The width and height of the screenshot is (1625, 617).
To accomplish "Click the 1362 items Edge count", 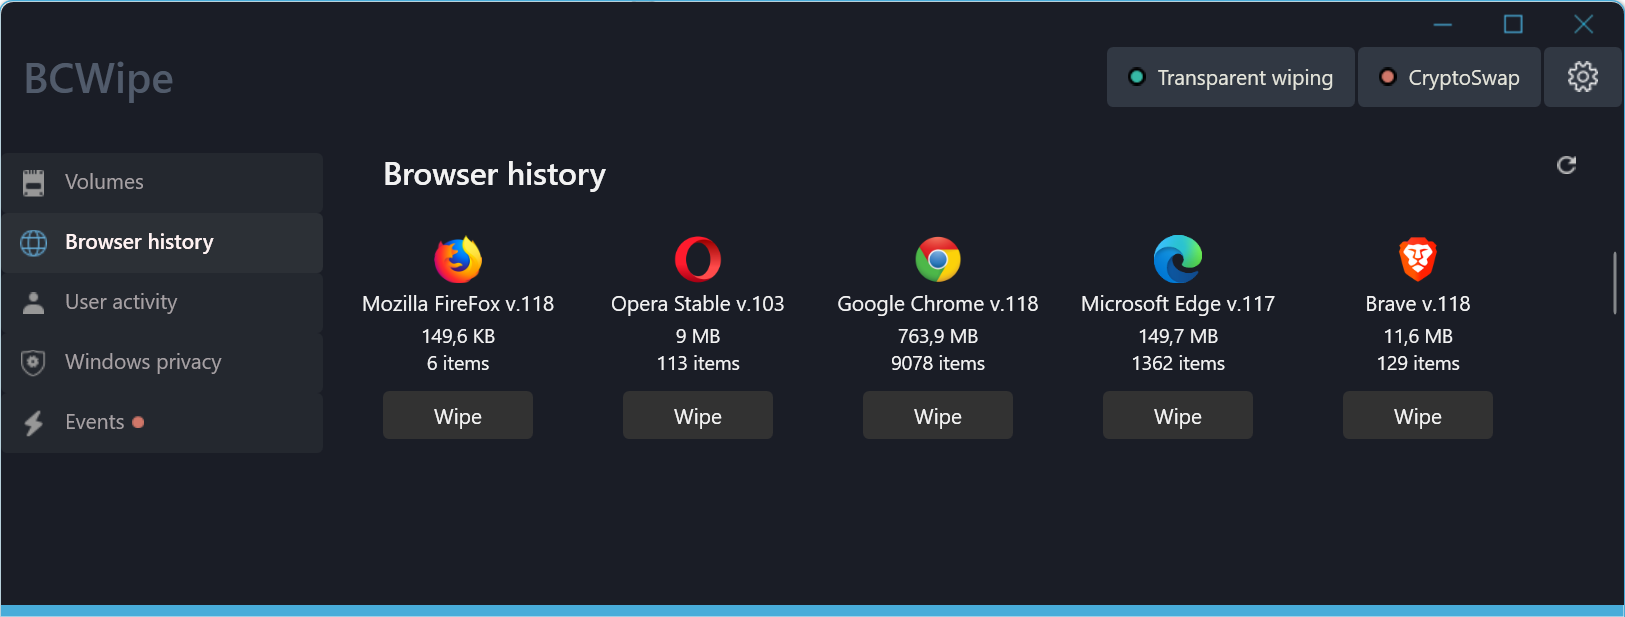I will [x=1178, y=364].
